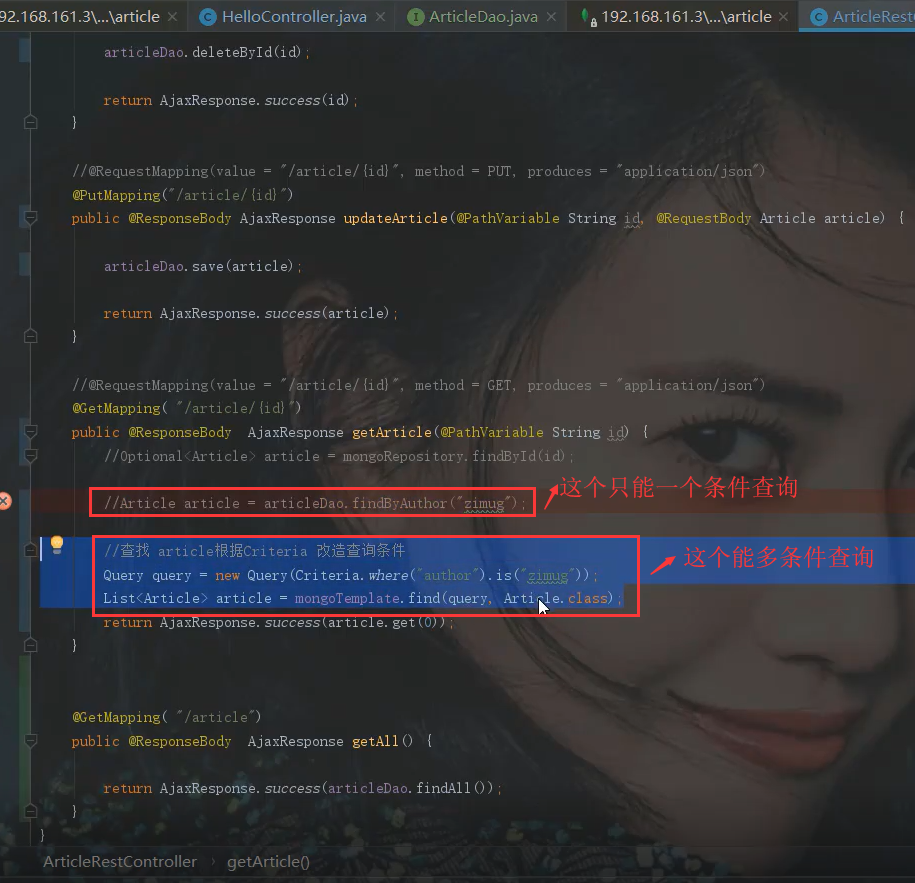Close the ArticleDao.java tab

coord(551,17)
